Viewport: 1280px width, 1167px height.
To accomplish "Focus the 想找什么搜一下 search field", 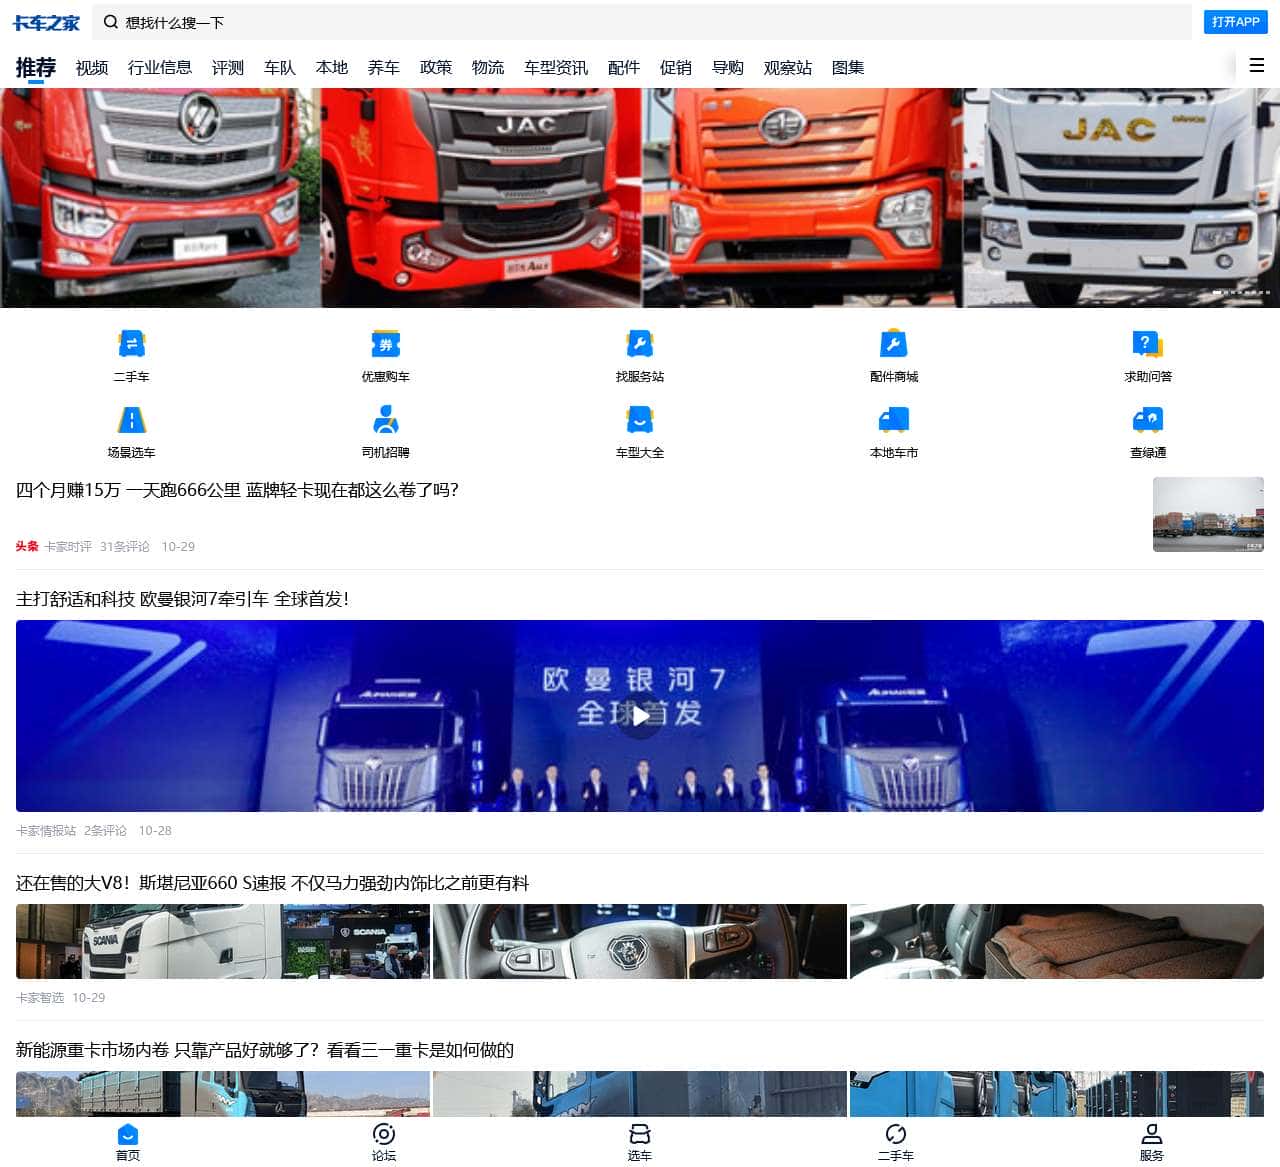I will pyautogui.click(x=642, y=22).
